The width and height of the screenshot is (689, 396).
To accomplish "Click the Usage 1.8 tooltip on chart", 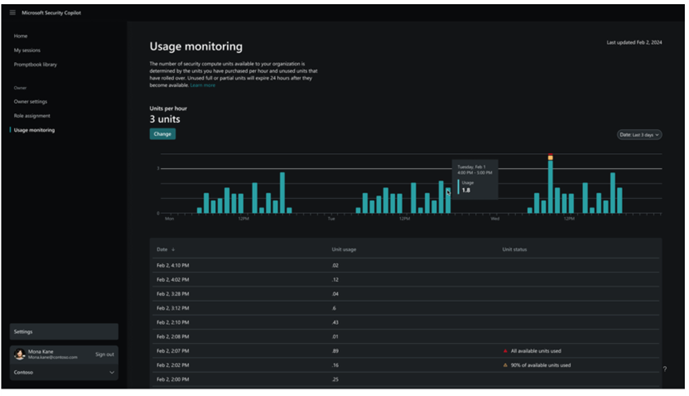I will coord(475,179).
